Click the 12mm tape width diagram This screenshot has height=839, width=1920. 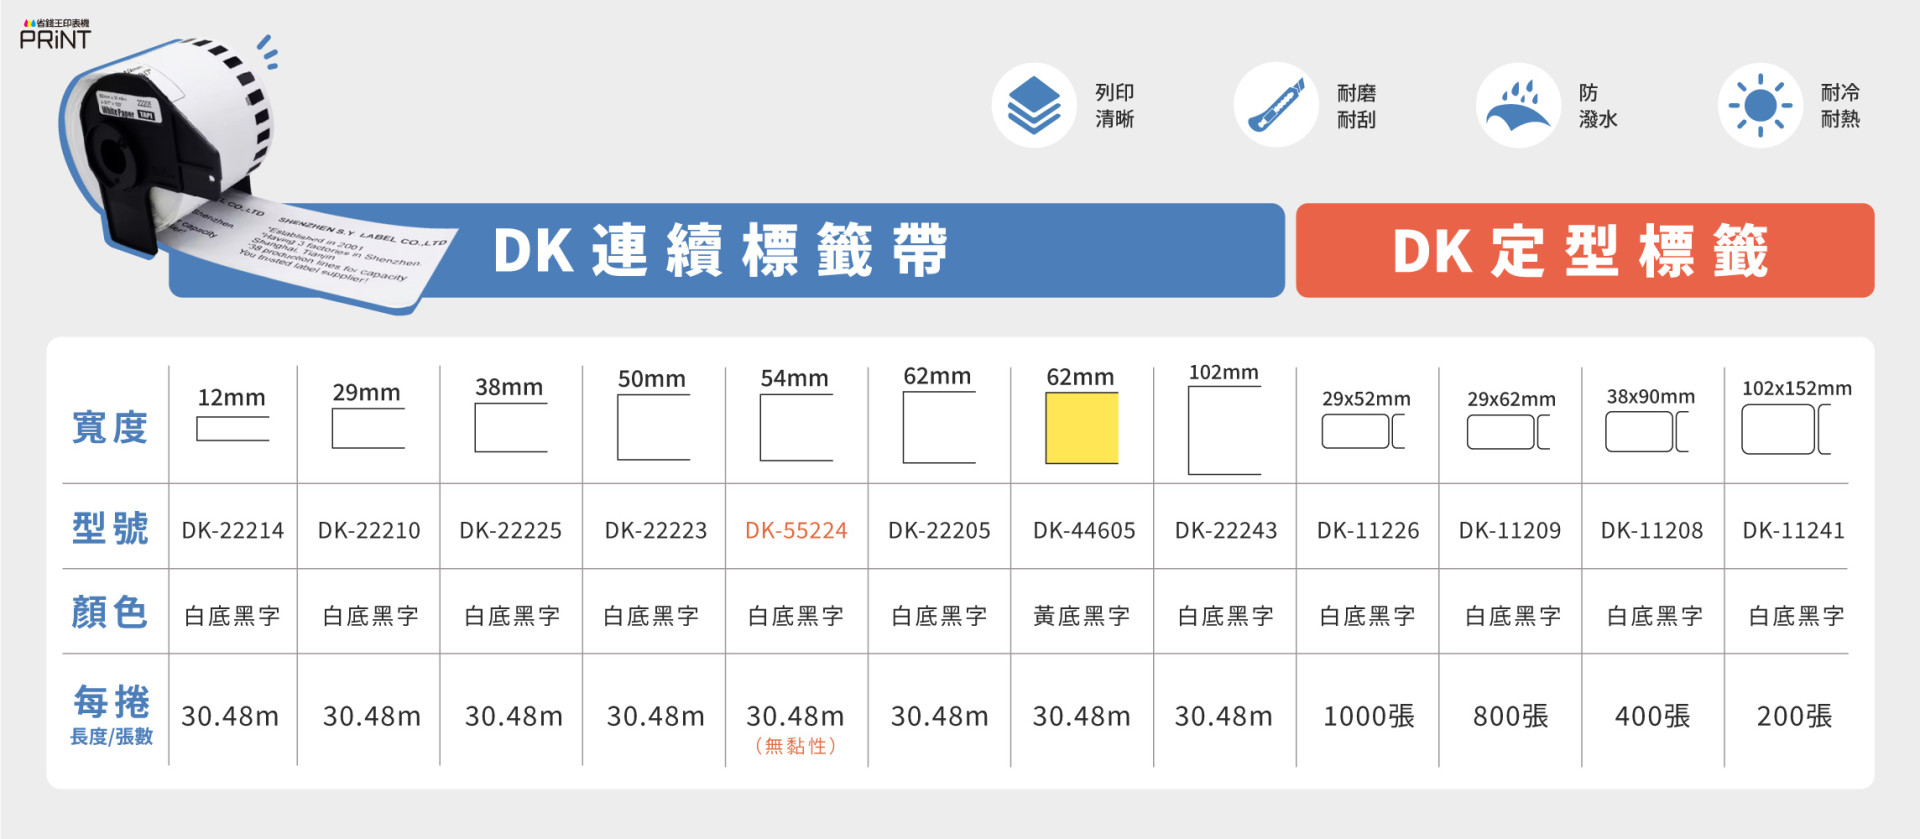click(x=233, y=429)
